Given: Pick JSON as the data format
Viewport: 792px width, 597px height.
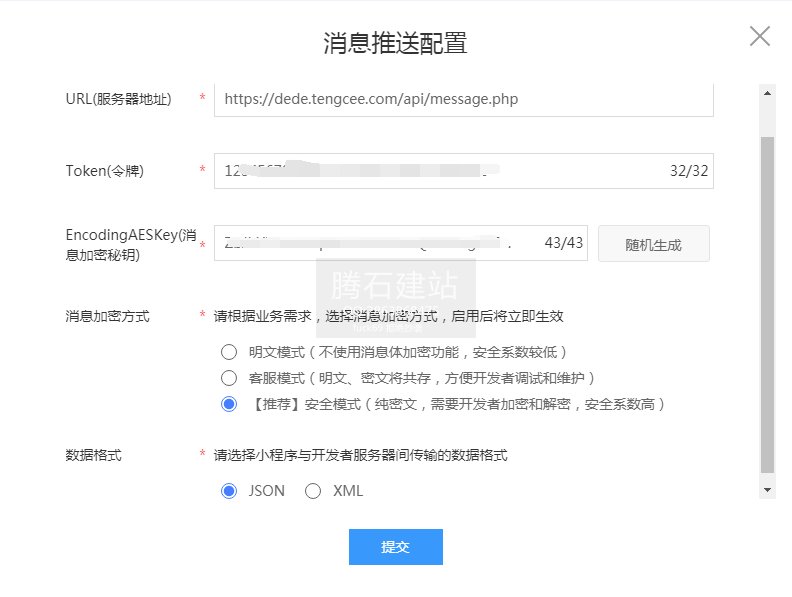Looking at the screenshot, I should pyautogui.click(x=229, y=491).
